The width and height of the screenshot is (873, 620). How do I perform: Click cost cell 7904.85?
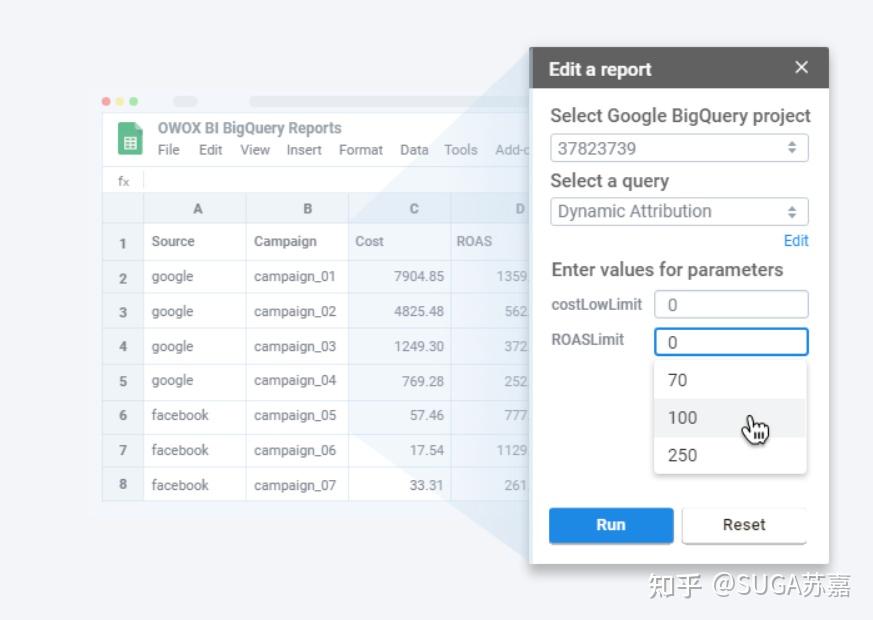click(x=400, y=277)
